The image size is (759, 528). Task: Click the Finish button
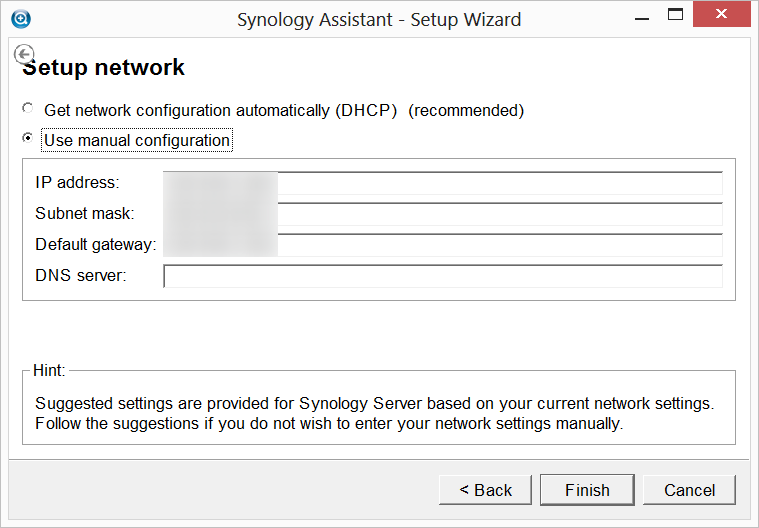tap(587, 490)
